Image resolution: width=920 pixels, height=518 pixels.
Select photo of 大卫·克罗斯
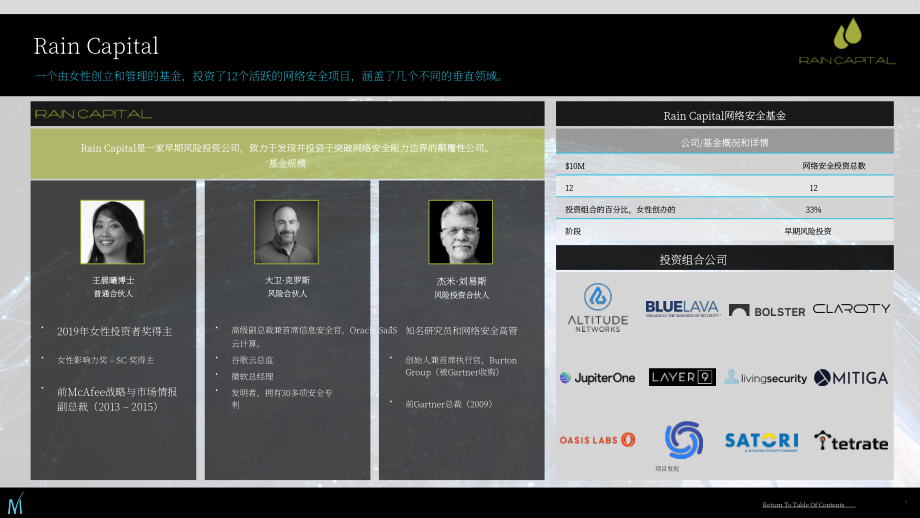click(x=286, y=232)
